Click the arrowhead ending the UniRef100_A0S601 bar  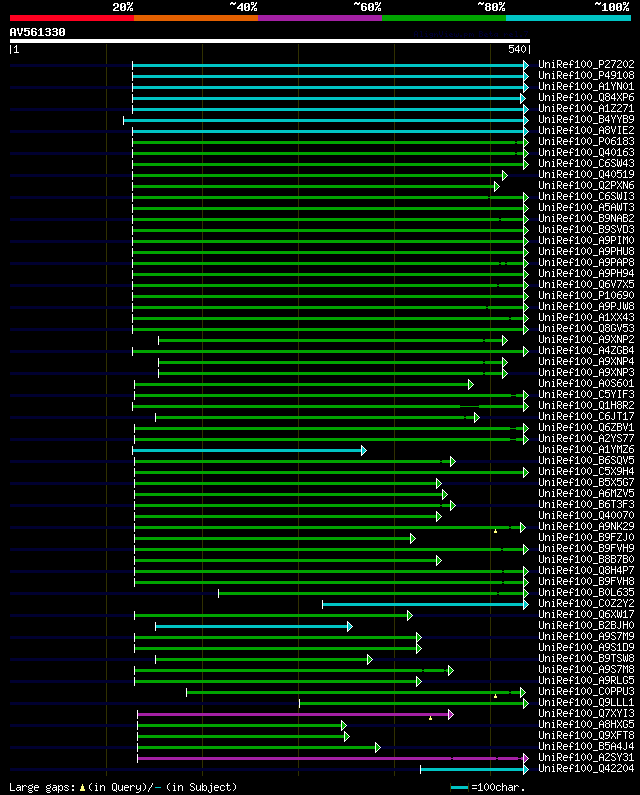pyautogui.click(x=471, y=385)
